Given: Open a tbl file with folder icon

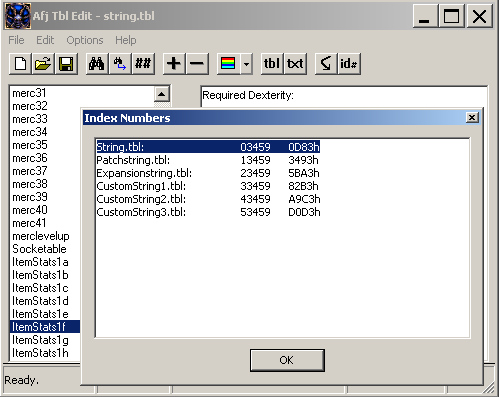Looking at the screenshot, I should point(43,63).
